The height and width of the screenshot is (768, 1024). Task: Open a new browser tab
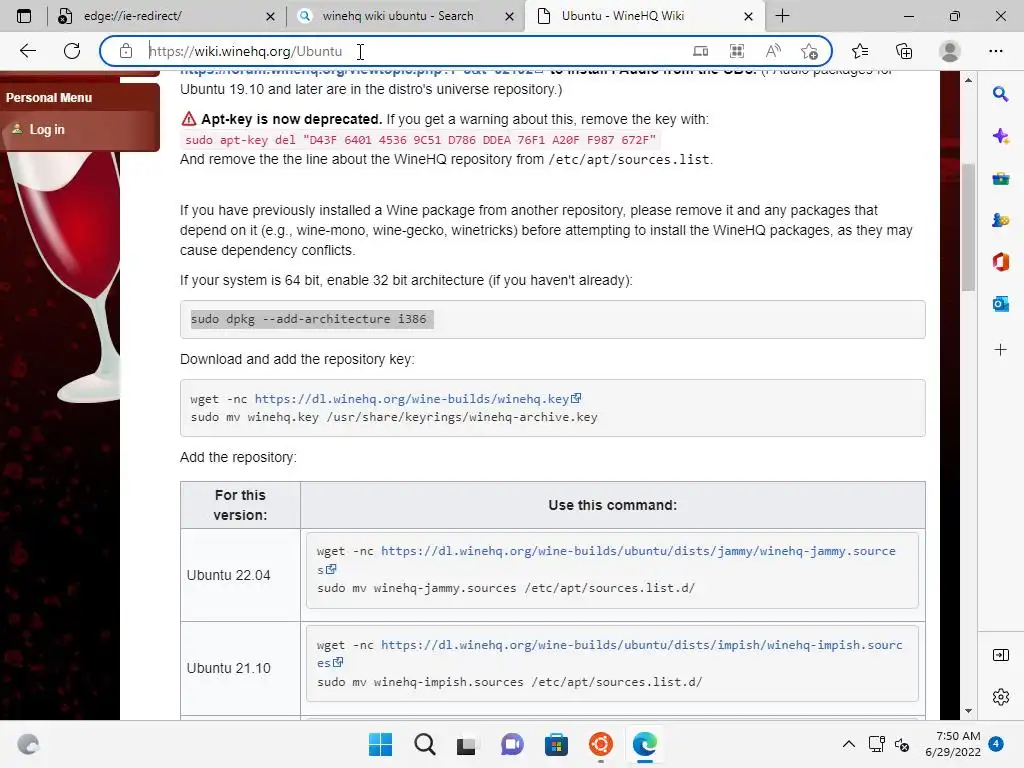coord(782,16)
